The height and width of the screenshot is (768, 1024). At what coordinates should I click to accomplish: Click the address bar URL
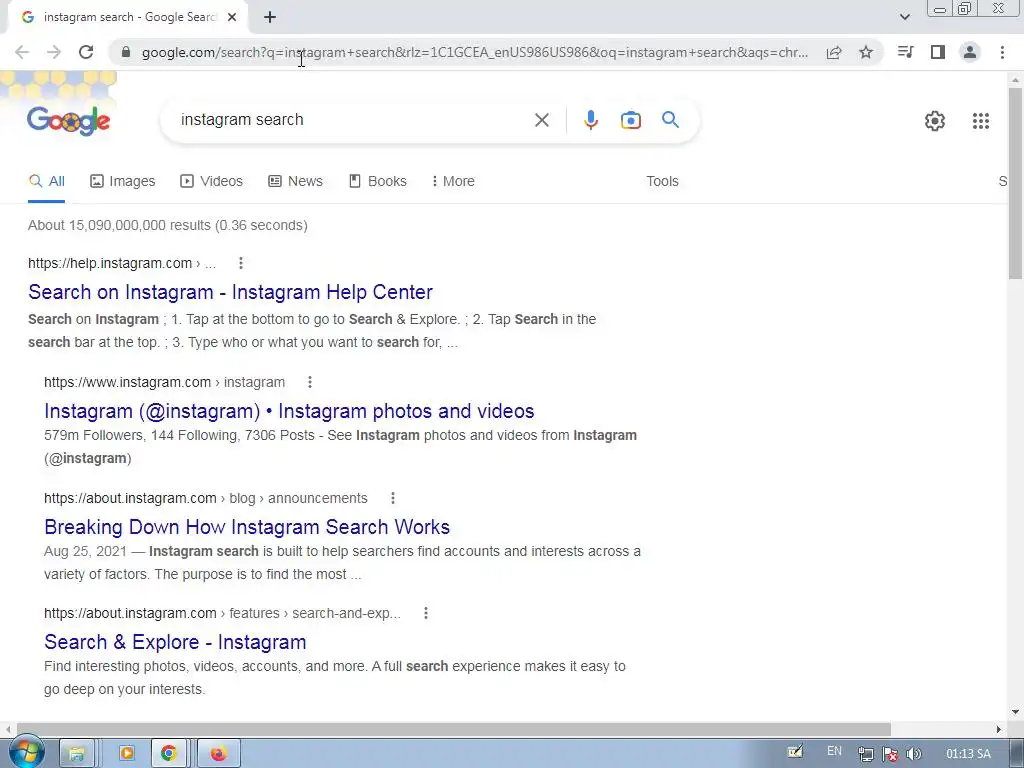[475, 52]
